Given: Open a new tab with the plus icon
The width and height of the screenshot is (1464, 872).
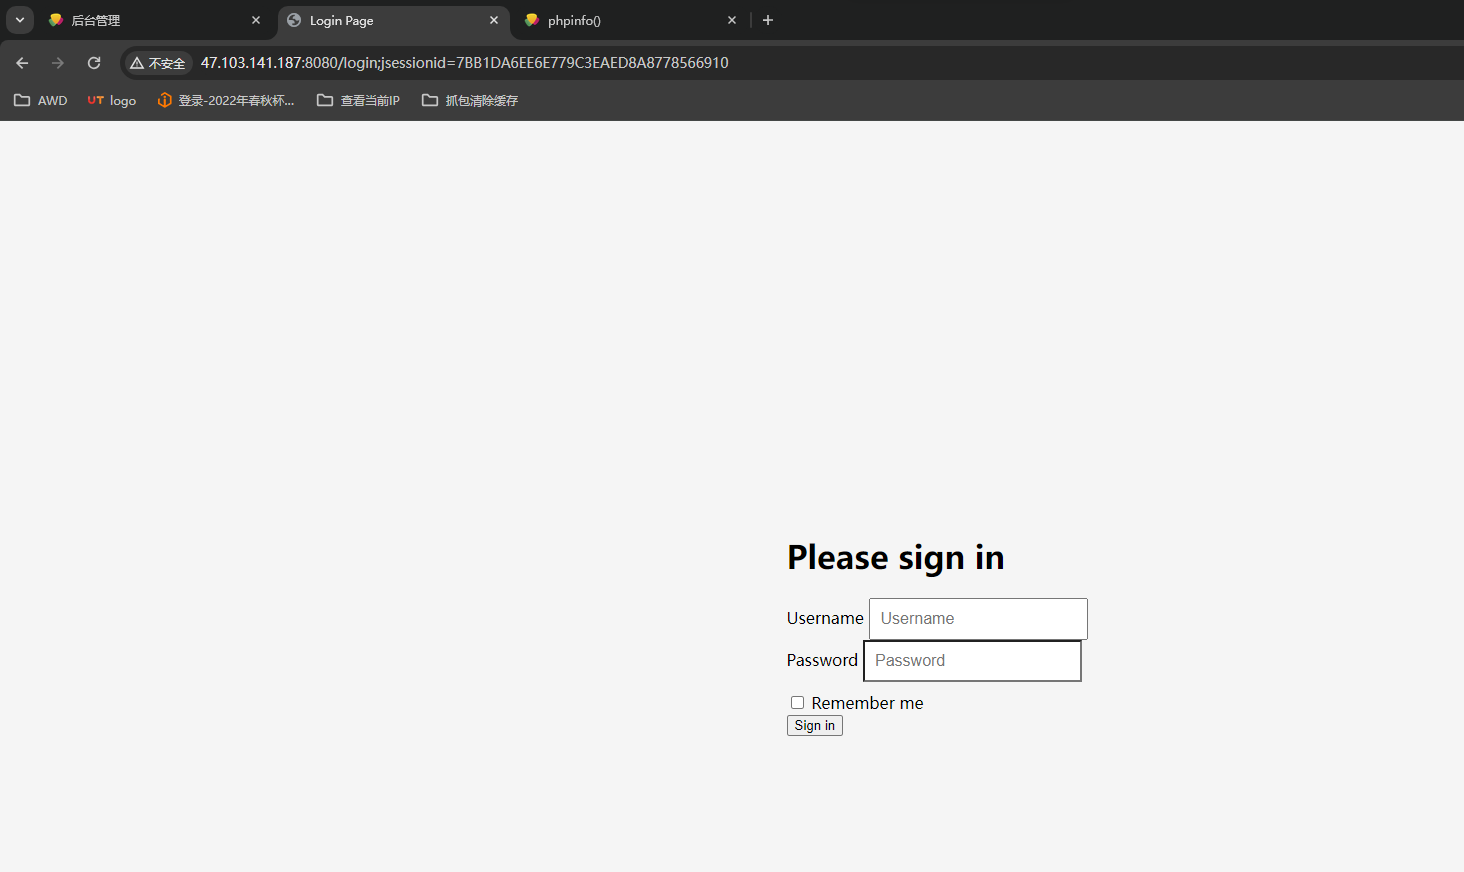Looking at the screenshot, I should [x=768, y=20].
